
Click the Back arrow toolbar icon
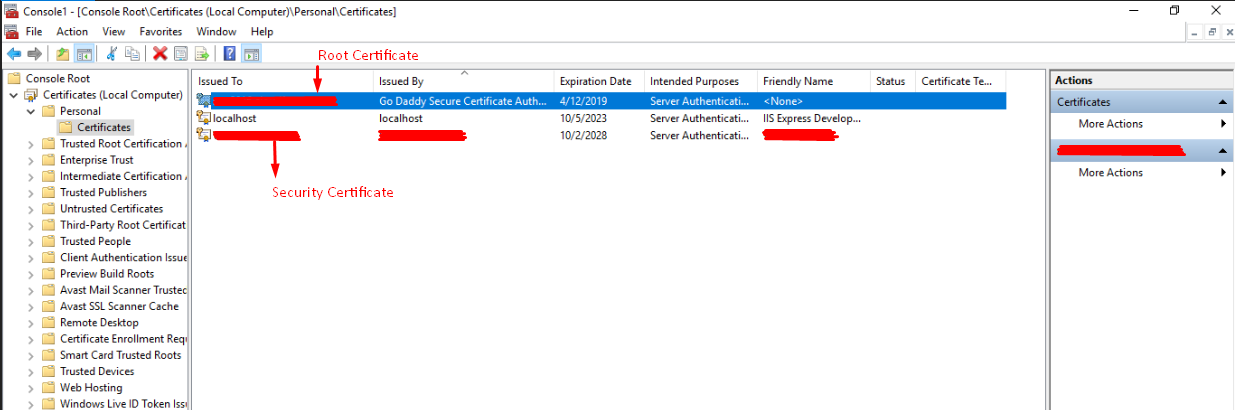13,54
